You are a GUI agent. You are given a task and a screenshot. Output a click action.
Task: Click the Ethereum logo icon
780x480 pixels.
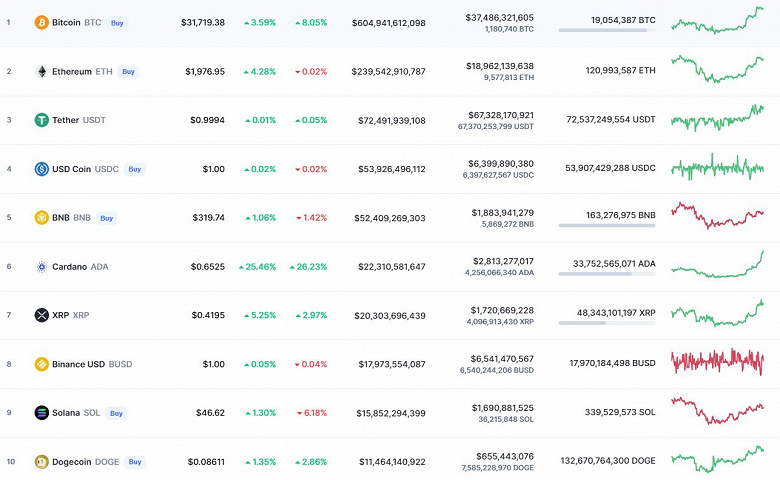coord(41,71)
